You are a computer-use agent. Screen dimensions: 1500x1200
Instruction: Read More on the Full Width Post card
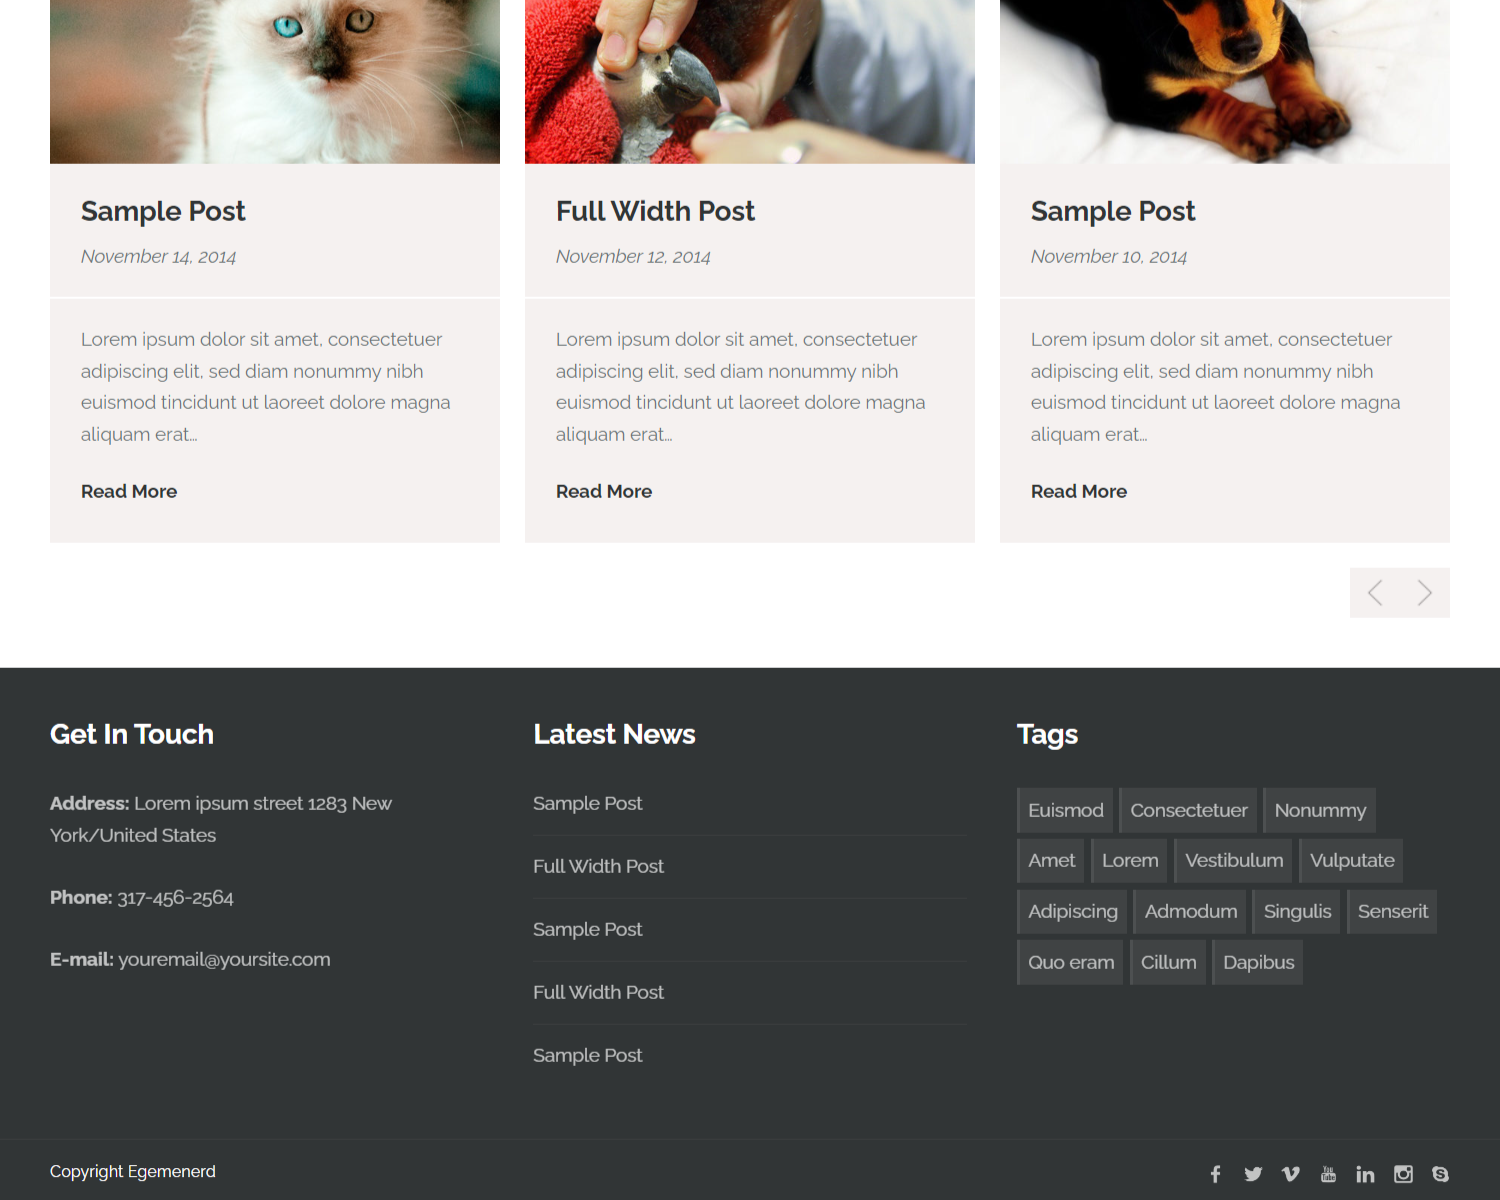click(x=604, y=491)
